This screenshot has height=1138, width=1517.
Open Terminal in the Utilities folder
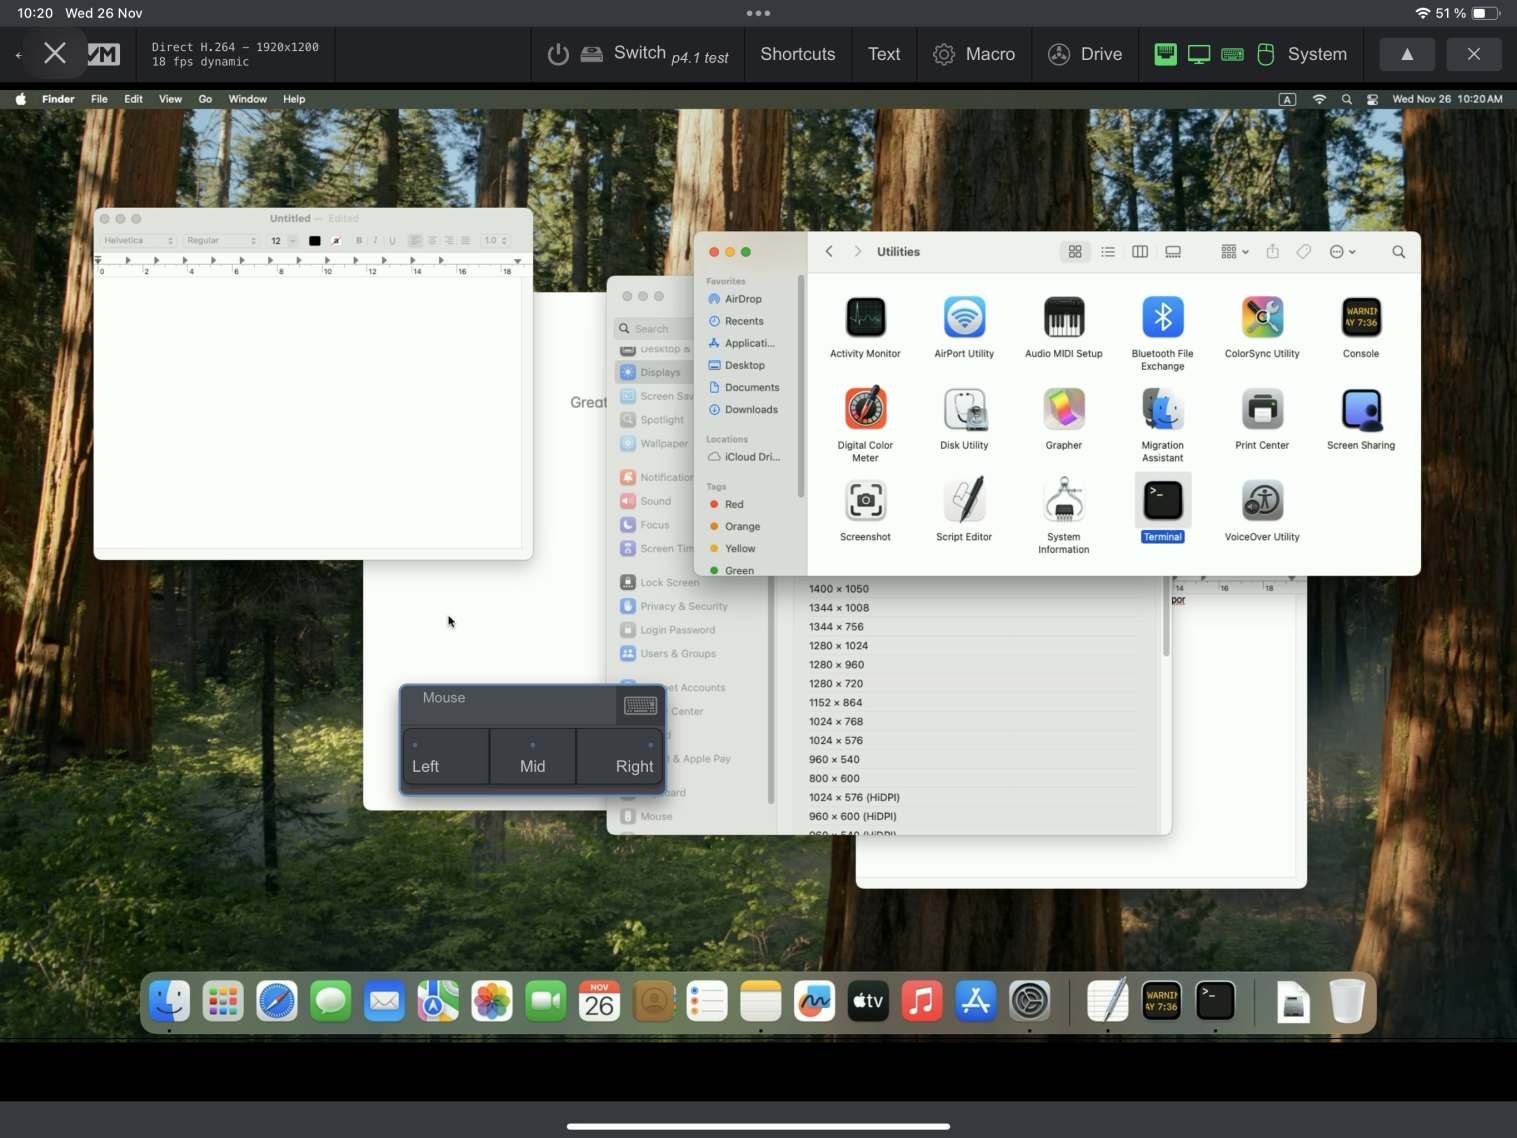click(x=1162, y=501)
